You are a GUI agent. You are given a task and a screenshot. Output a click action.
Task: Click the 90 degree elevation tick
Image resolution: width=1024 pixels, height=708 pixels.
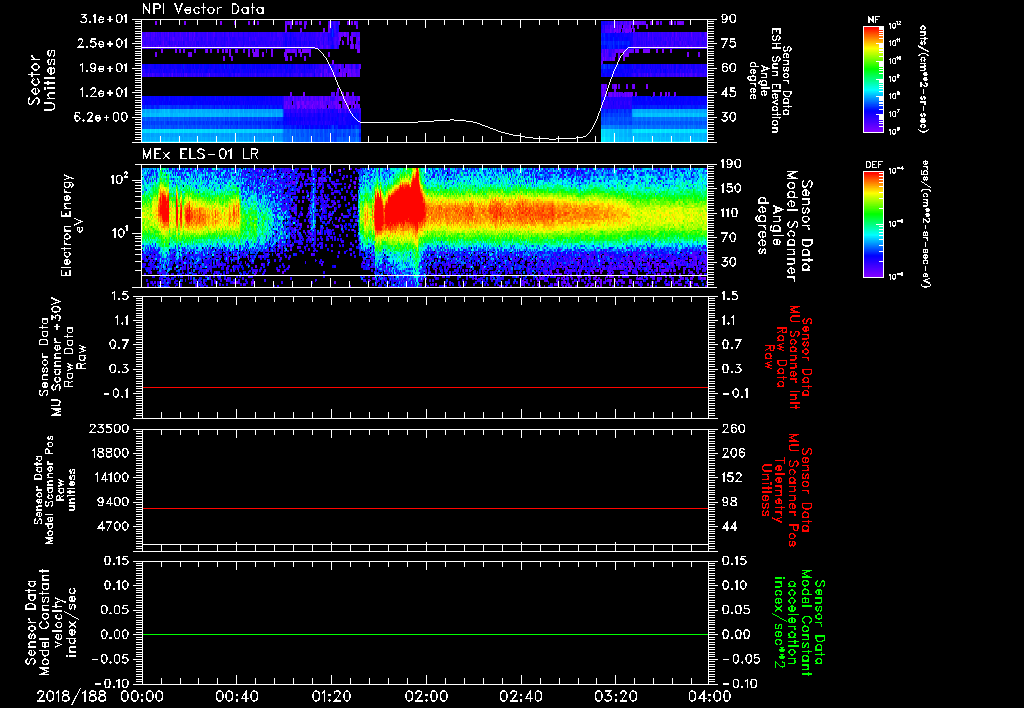click(729, 19)
